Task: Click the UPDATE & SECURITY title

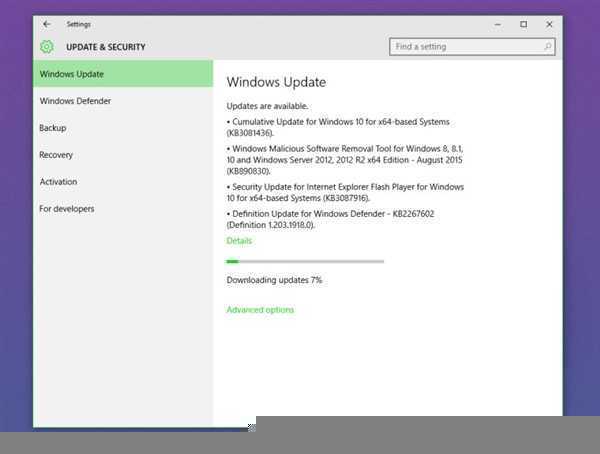Action: pos(106,47)
